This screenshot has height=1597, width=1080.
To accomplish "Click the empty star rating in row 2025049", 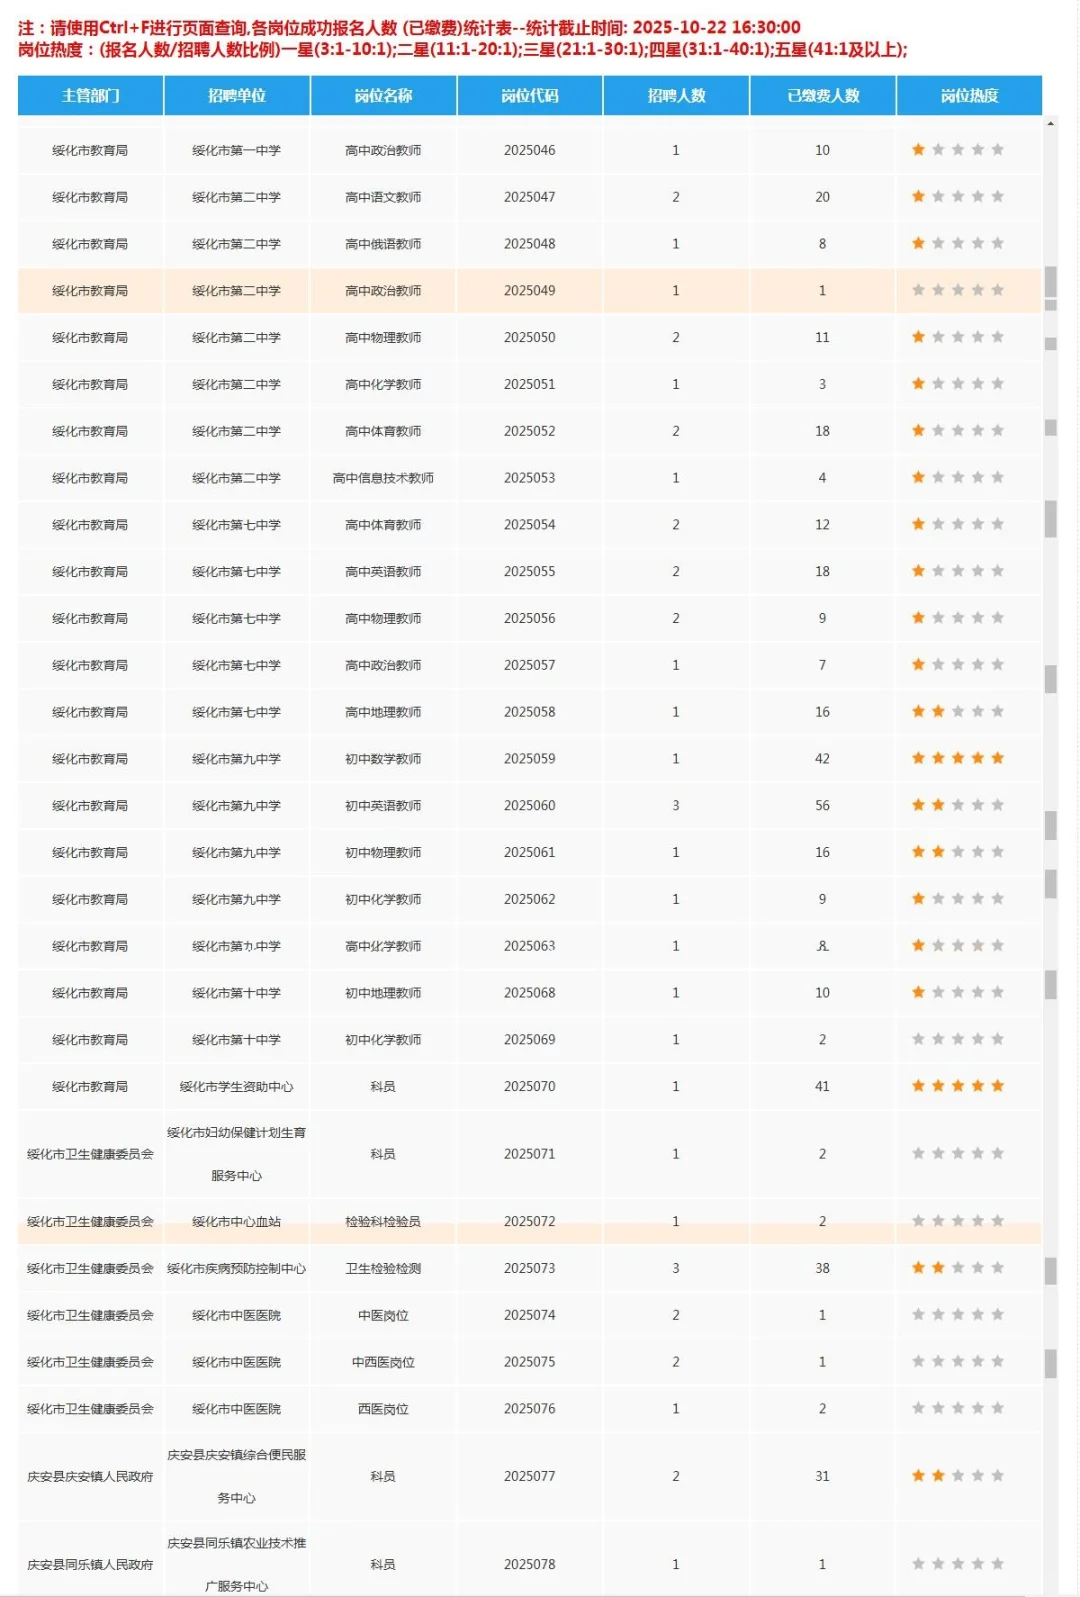I will (x=957, y=290).
